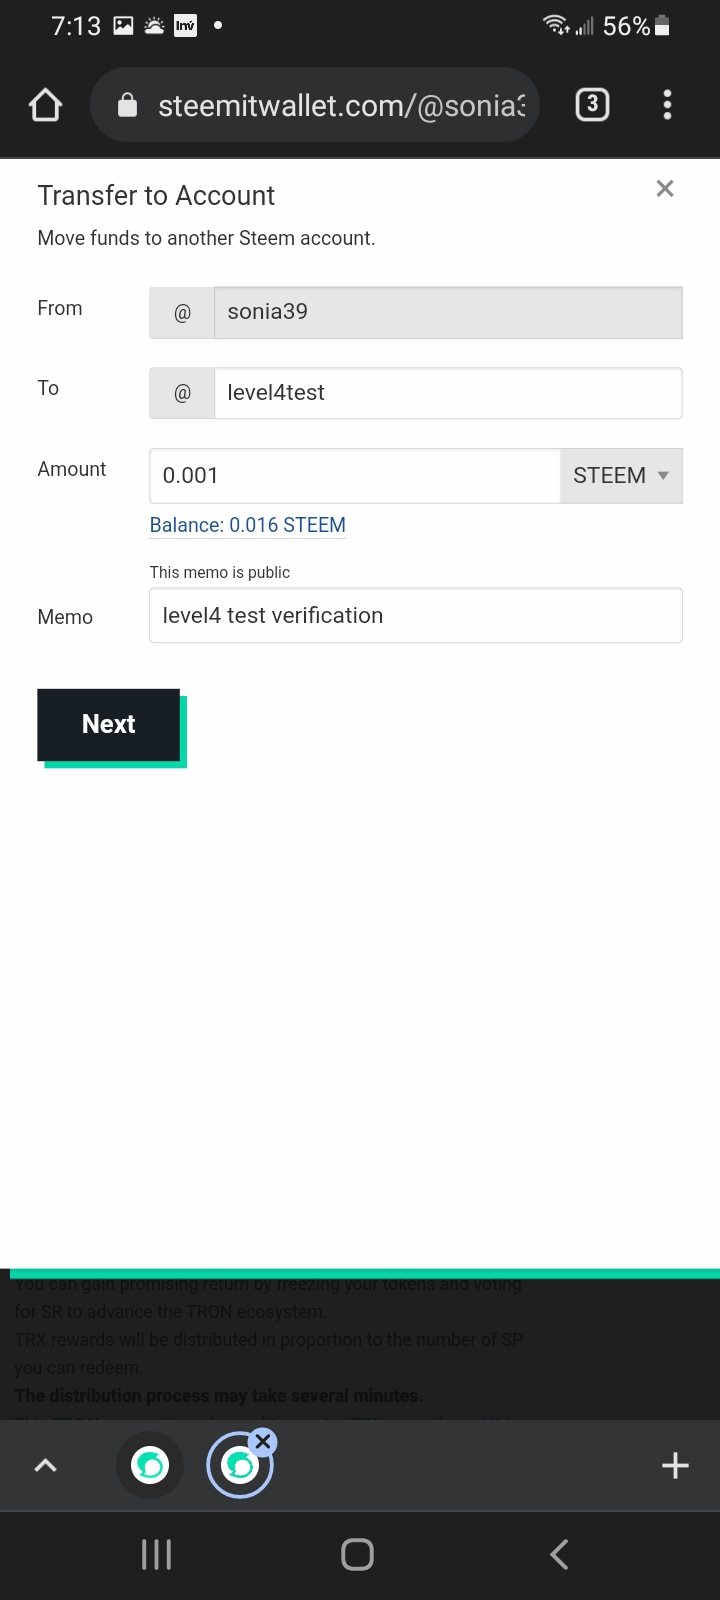This screenshot has width=720, height=1600.
Task: Tap the Android back navigation arrow
Action: (x=560, y=1554)
